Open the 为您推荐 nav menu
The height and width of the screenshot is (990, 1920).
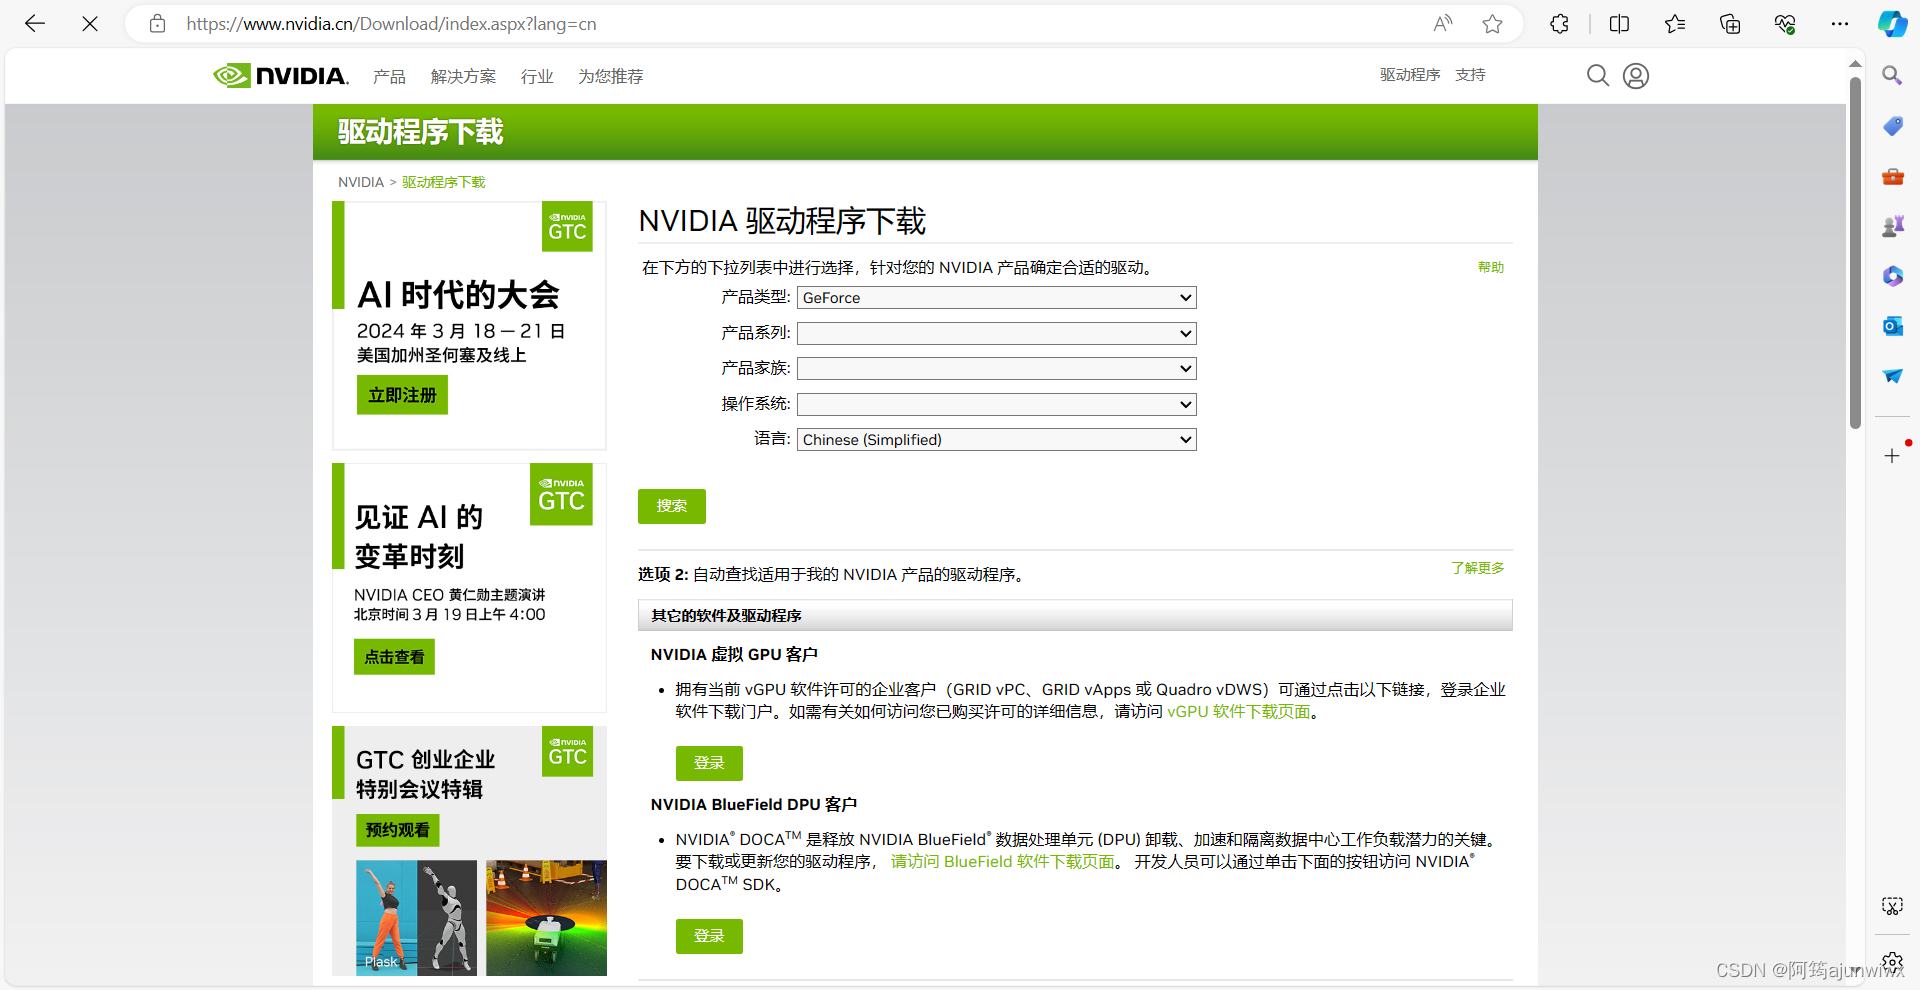(x=610, y=77)
